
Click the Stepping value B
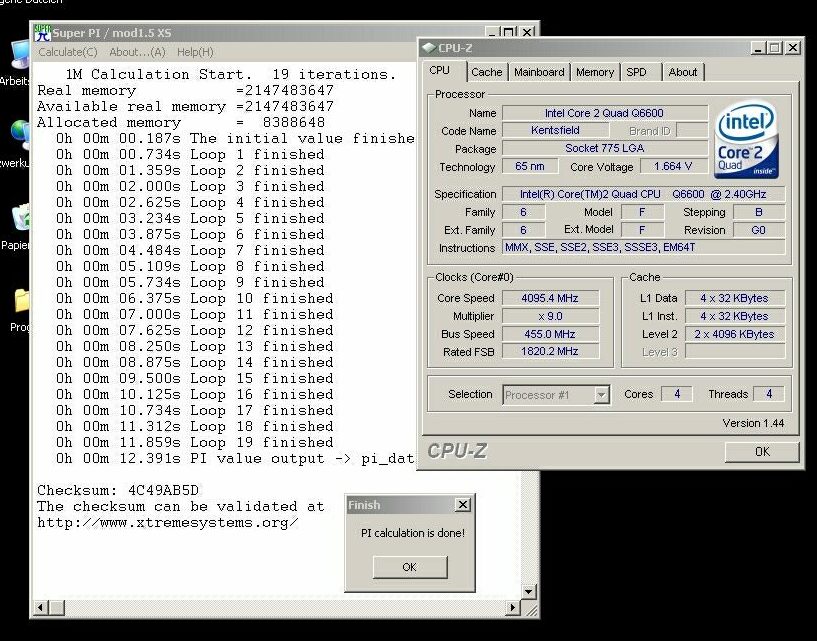point(759,212)
